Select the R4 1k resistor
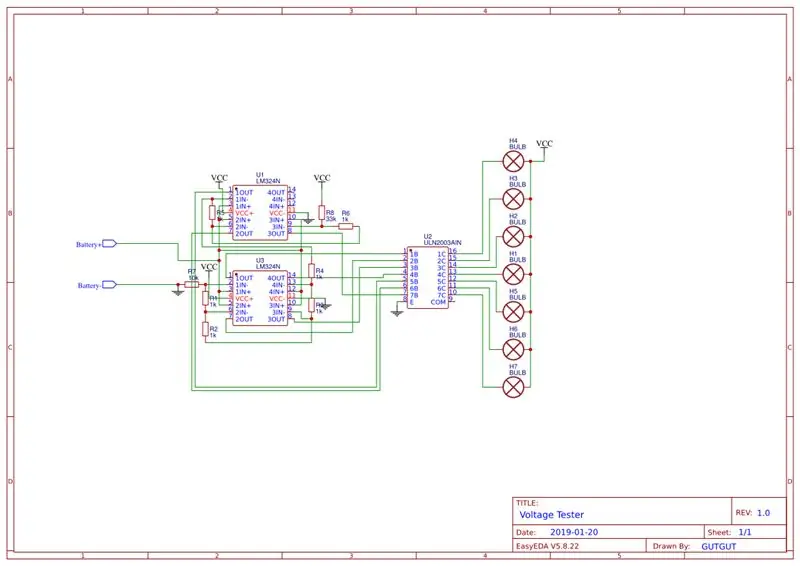The width and height of the screenshot is (800, 566). pos(311,271)
